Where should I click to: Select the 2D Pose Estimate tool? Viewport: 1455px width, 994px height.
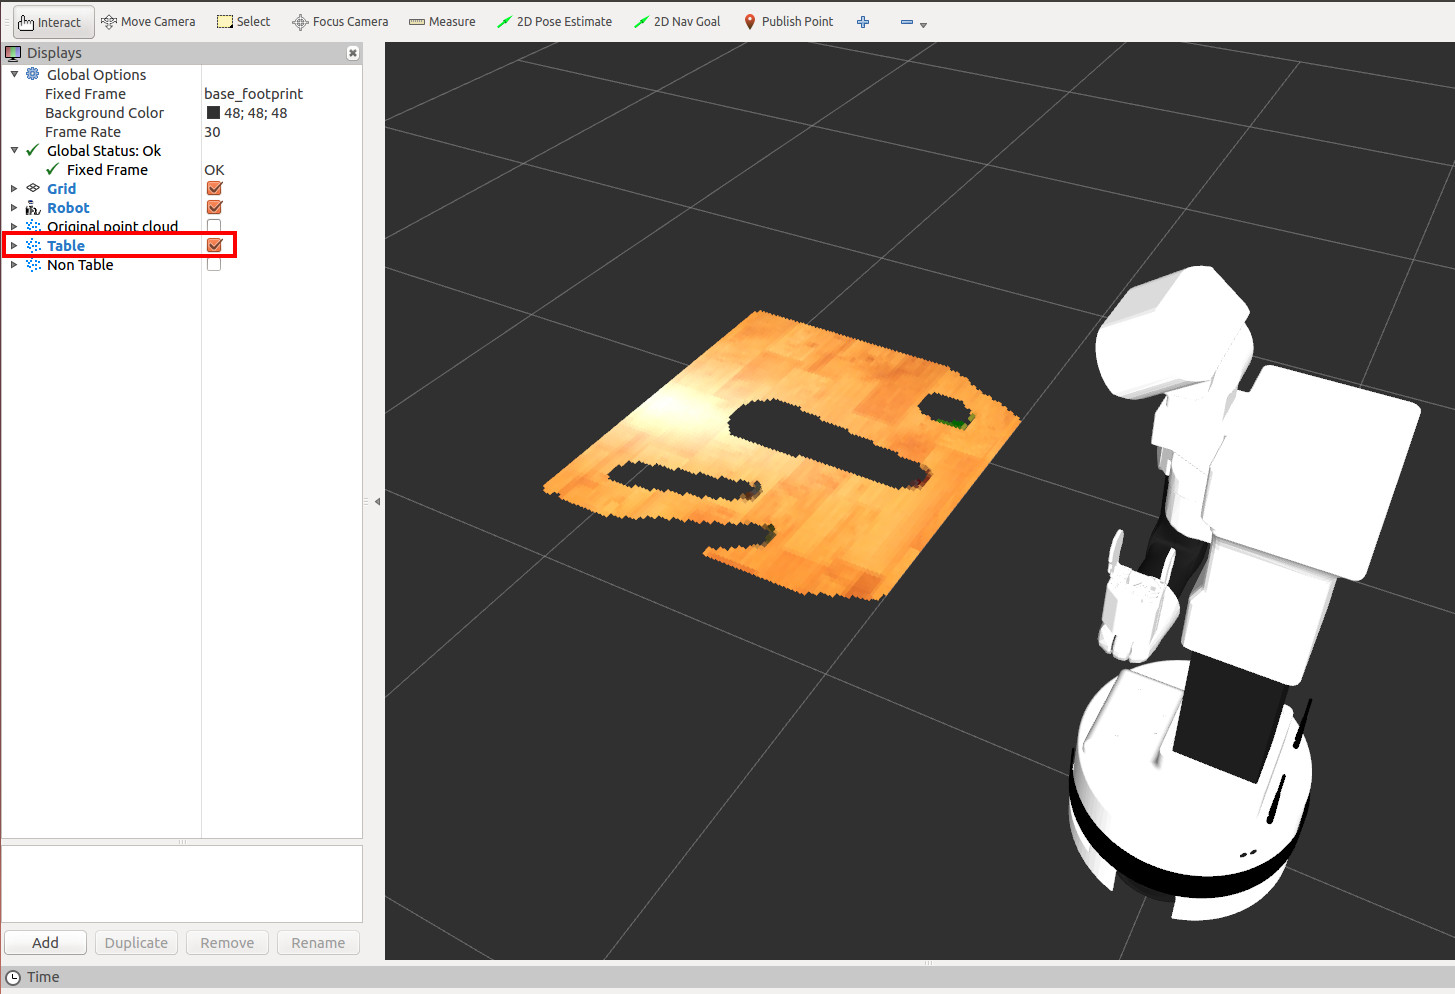pos(554,22)
